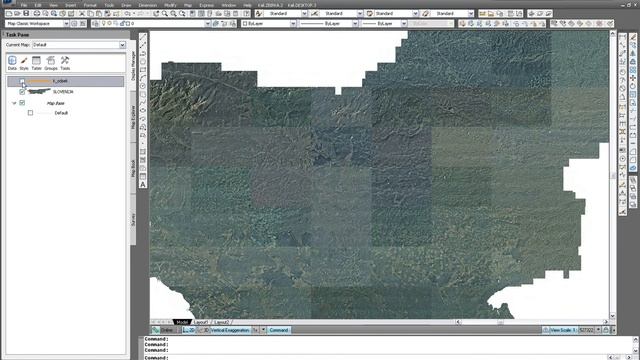Screen dimensions: 640x360
Task: Open the Map menu
Action: pos(188,5)
